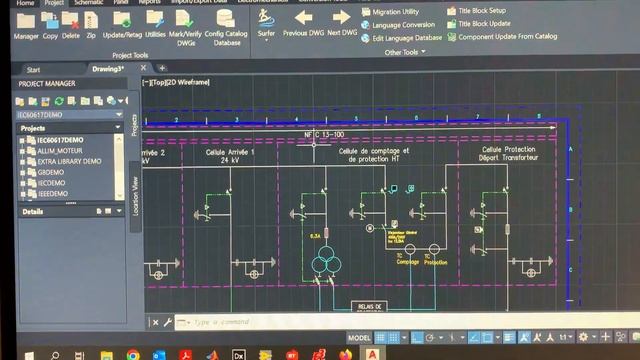Run Title Block Update
This screenshot has width=640, height=360.
click(479, 24)
